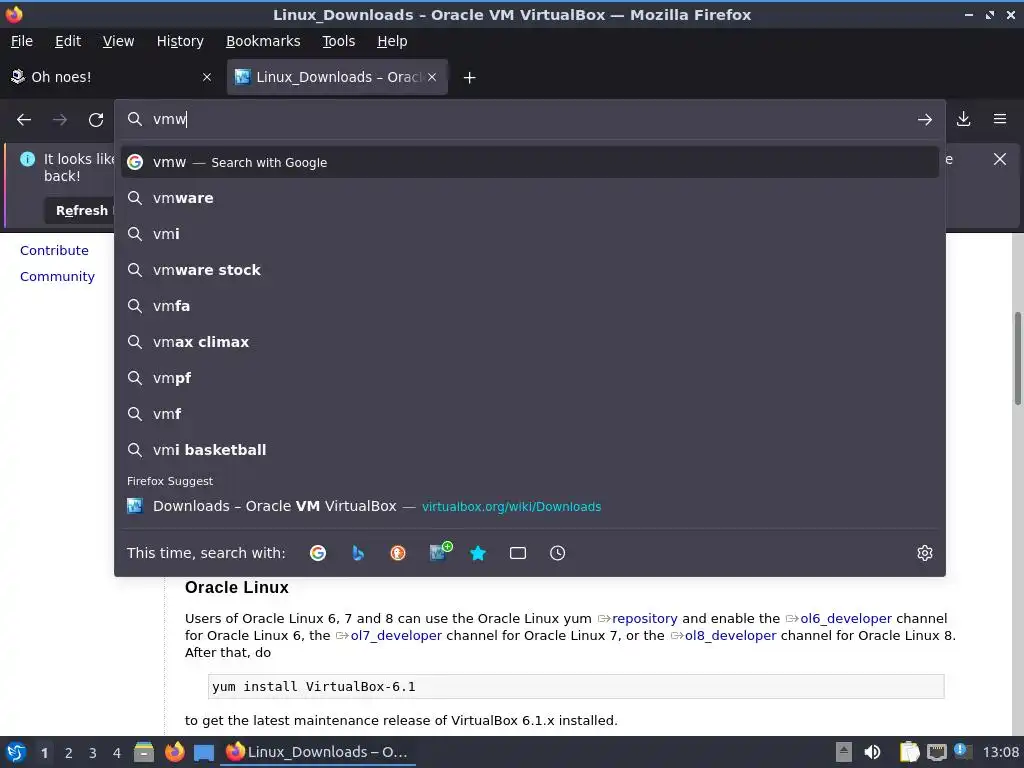Click the 13:08 clock
The height and width of the screenshot is (768, 1024).
click(x=1000, y=752)
